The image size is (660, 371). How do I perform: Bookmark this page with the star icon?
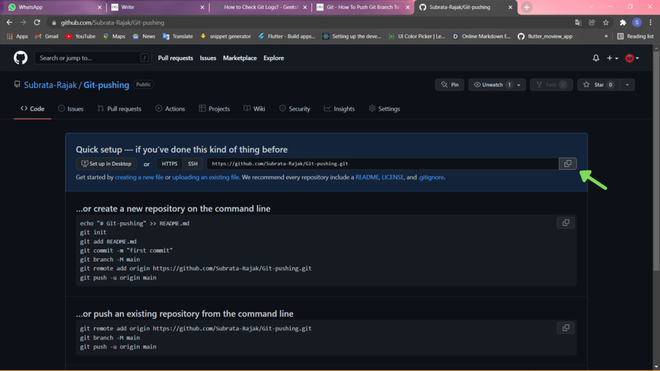coord(606,23)
